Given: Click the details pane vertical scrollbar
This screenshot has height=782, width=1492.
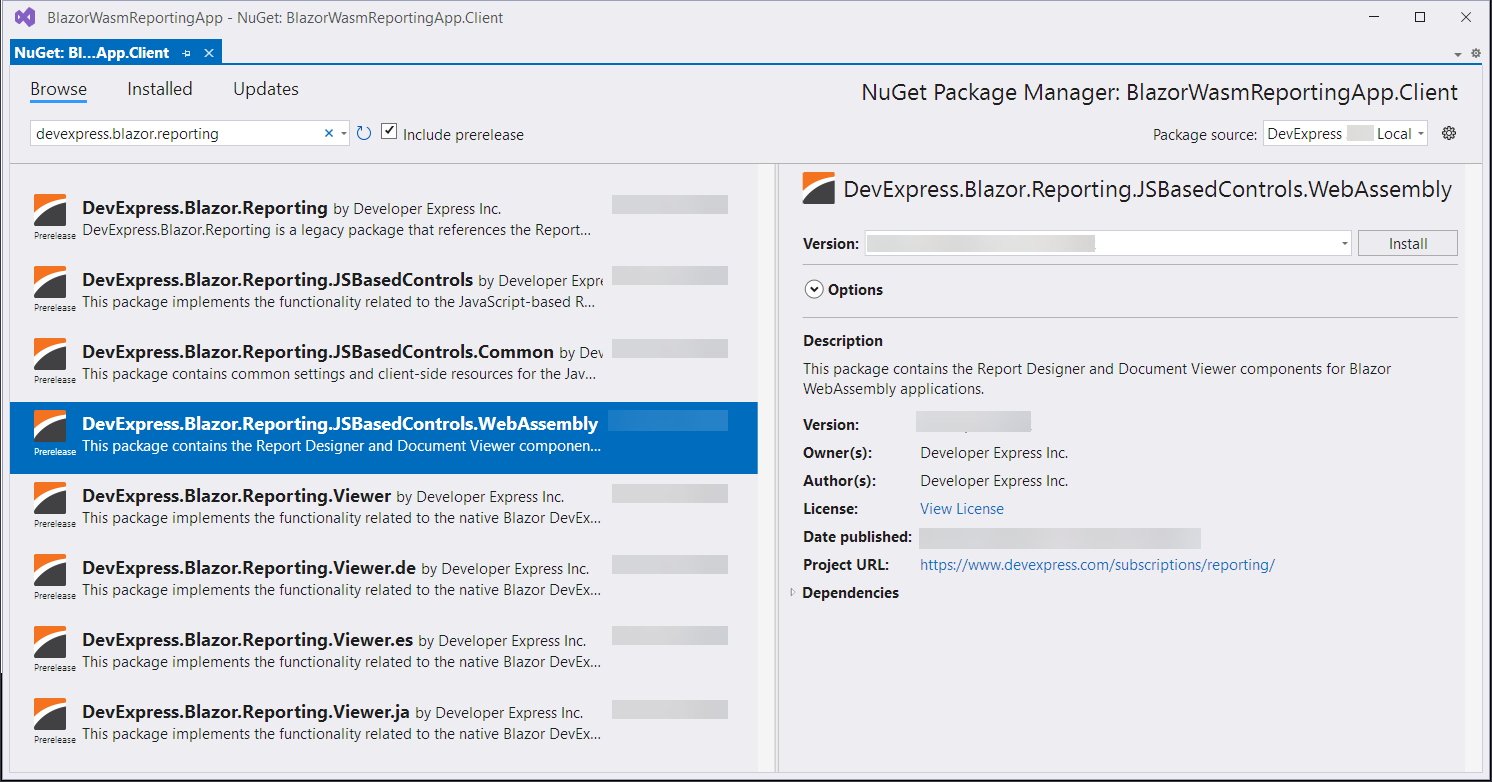Looking at the screenshot, I should 1473,468.
